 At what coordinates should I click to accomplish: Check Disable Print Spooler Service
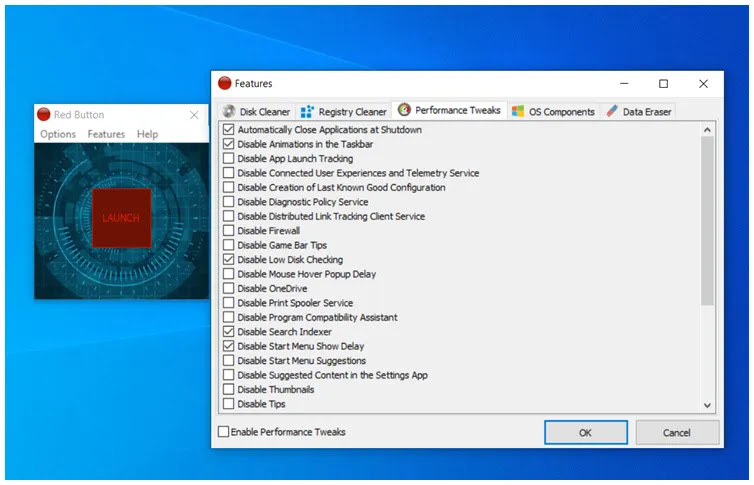[x=229, y=303]
